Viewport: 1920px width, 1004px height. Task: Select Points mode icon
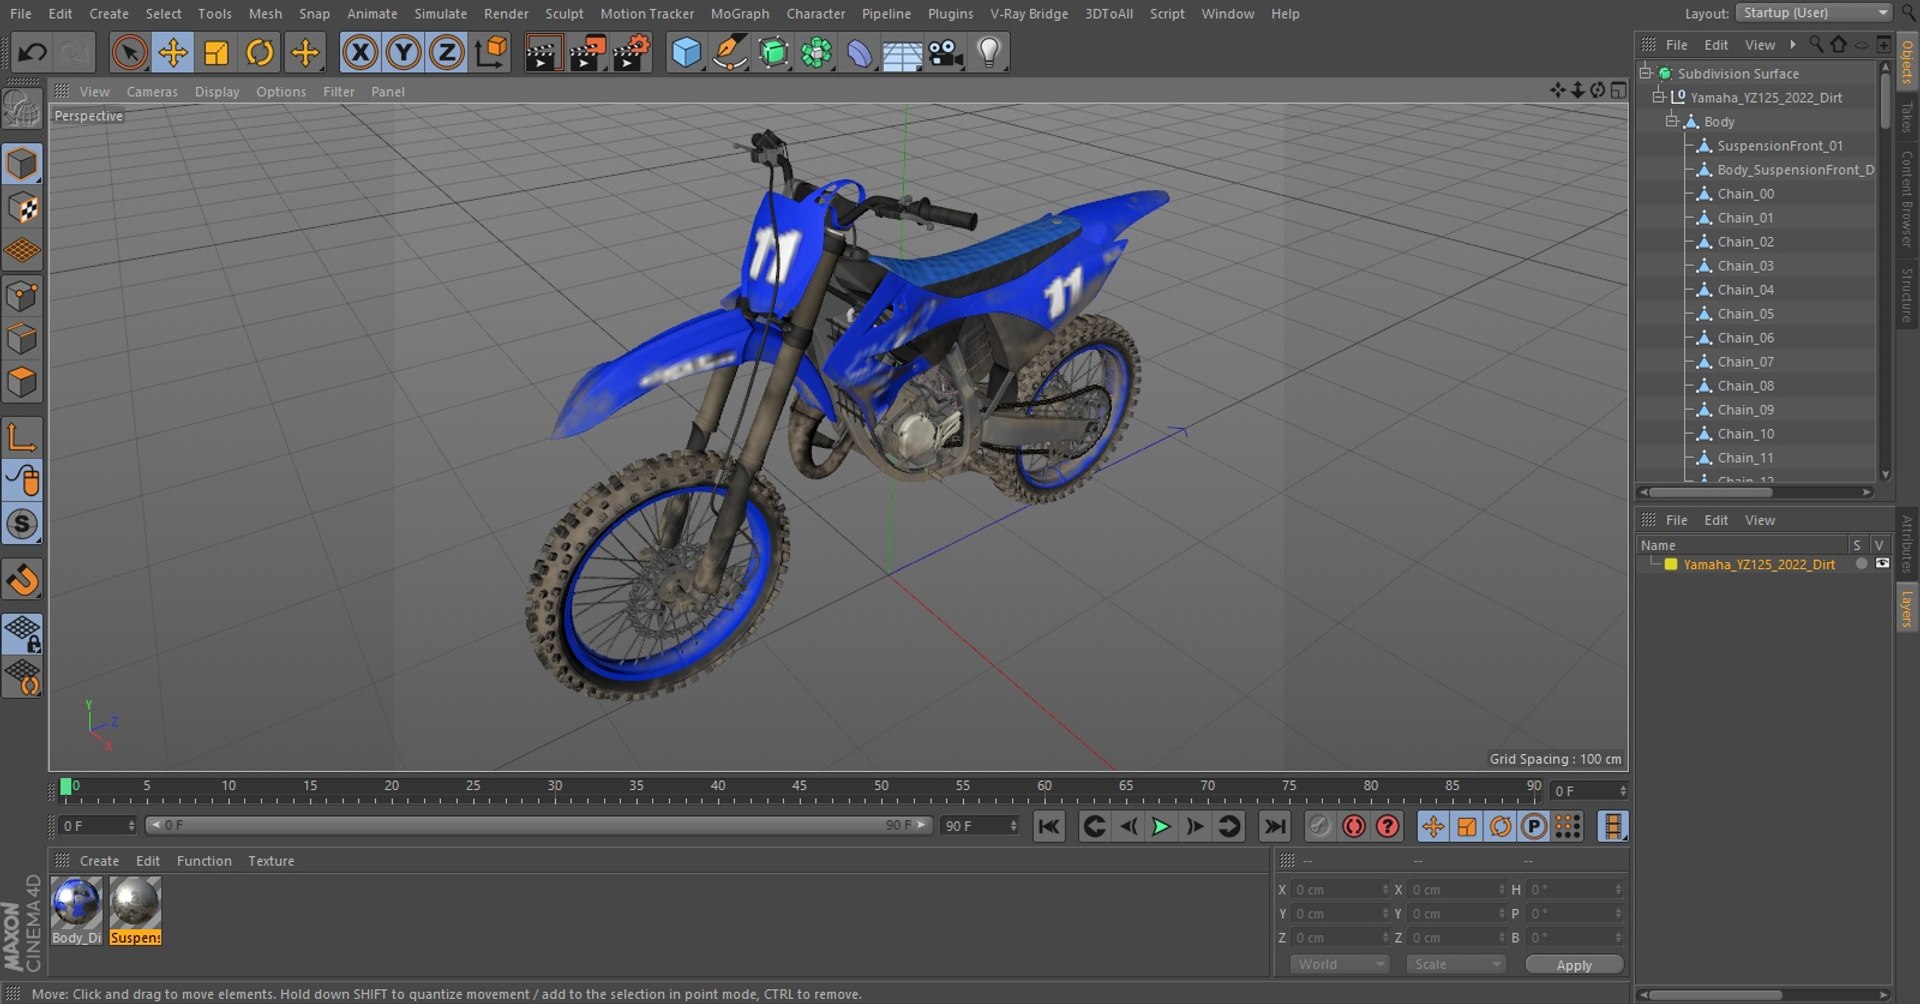22,296
